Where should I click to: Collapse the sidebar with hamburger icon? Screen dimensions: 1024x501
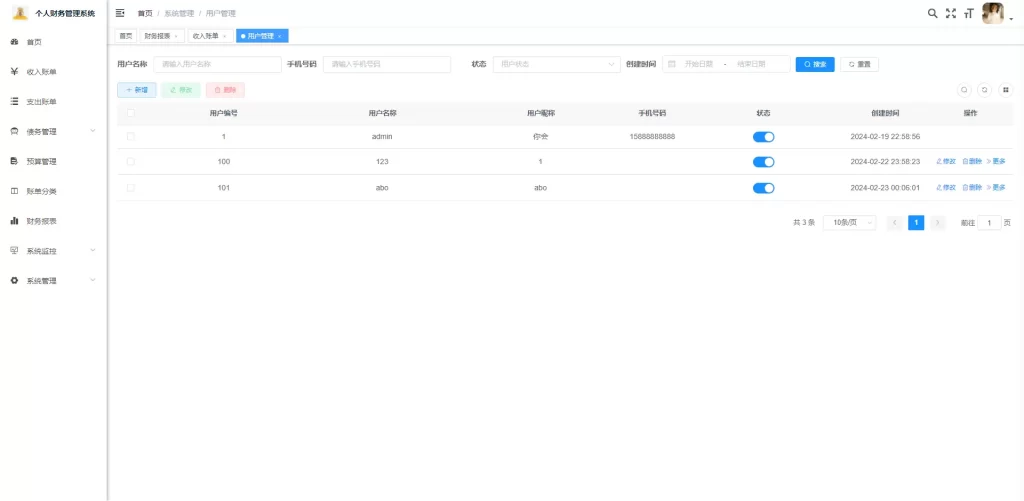click(120, 13)
